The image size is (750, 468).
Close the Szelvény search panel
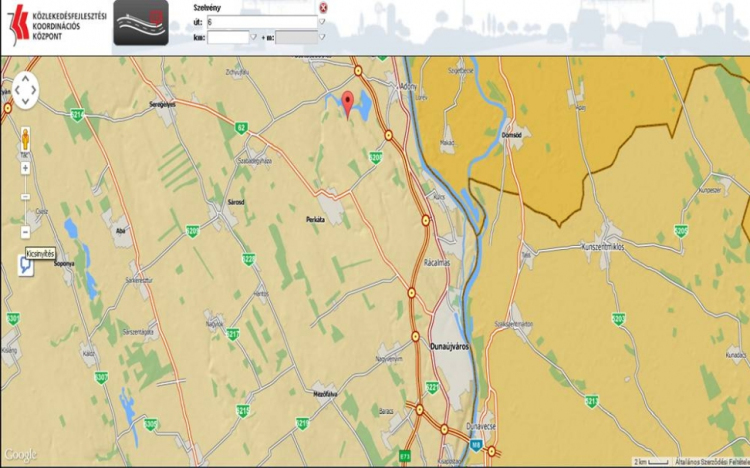point(322,7)
